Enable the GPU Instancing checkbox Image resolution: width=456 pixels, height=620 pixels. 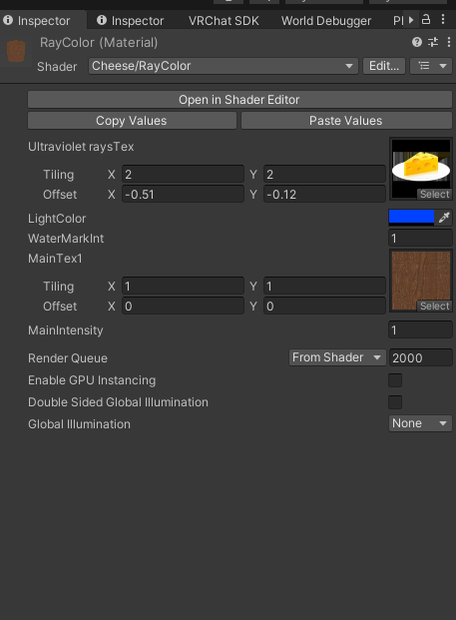(395, 380)
